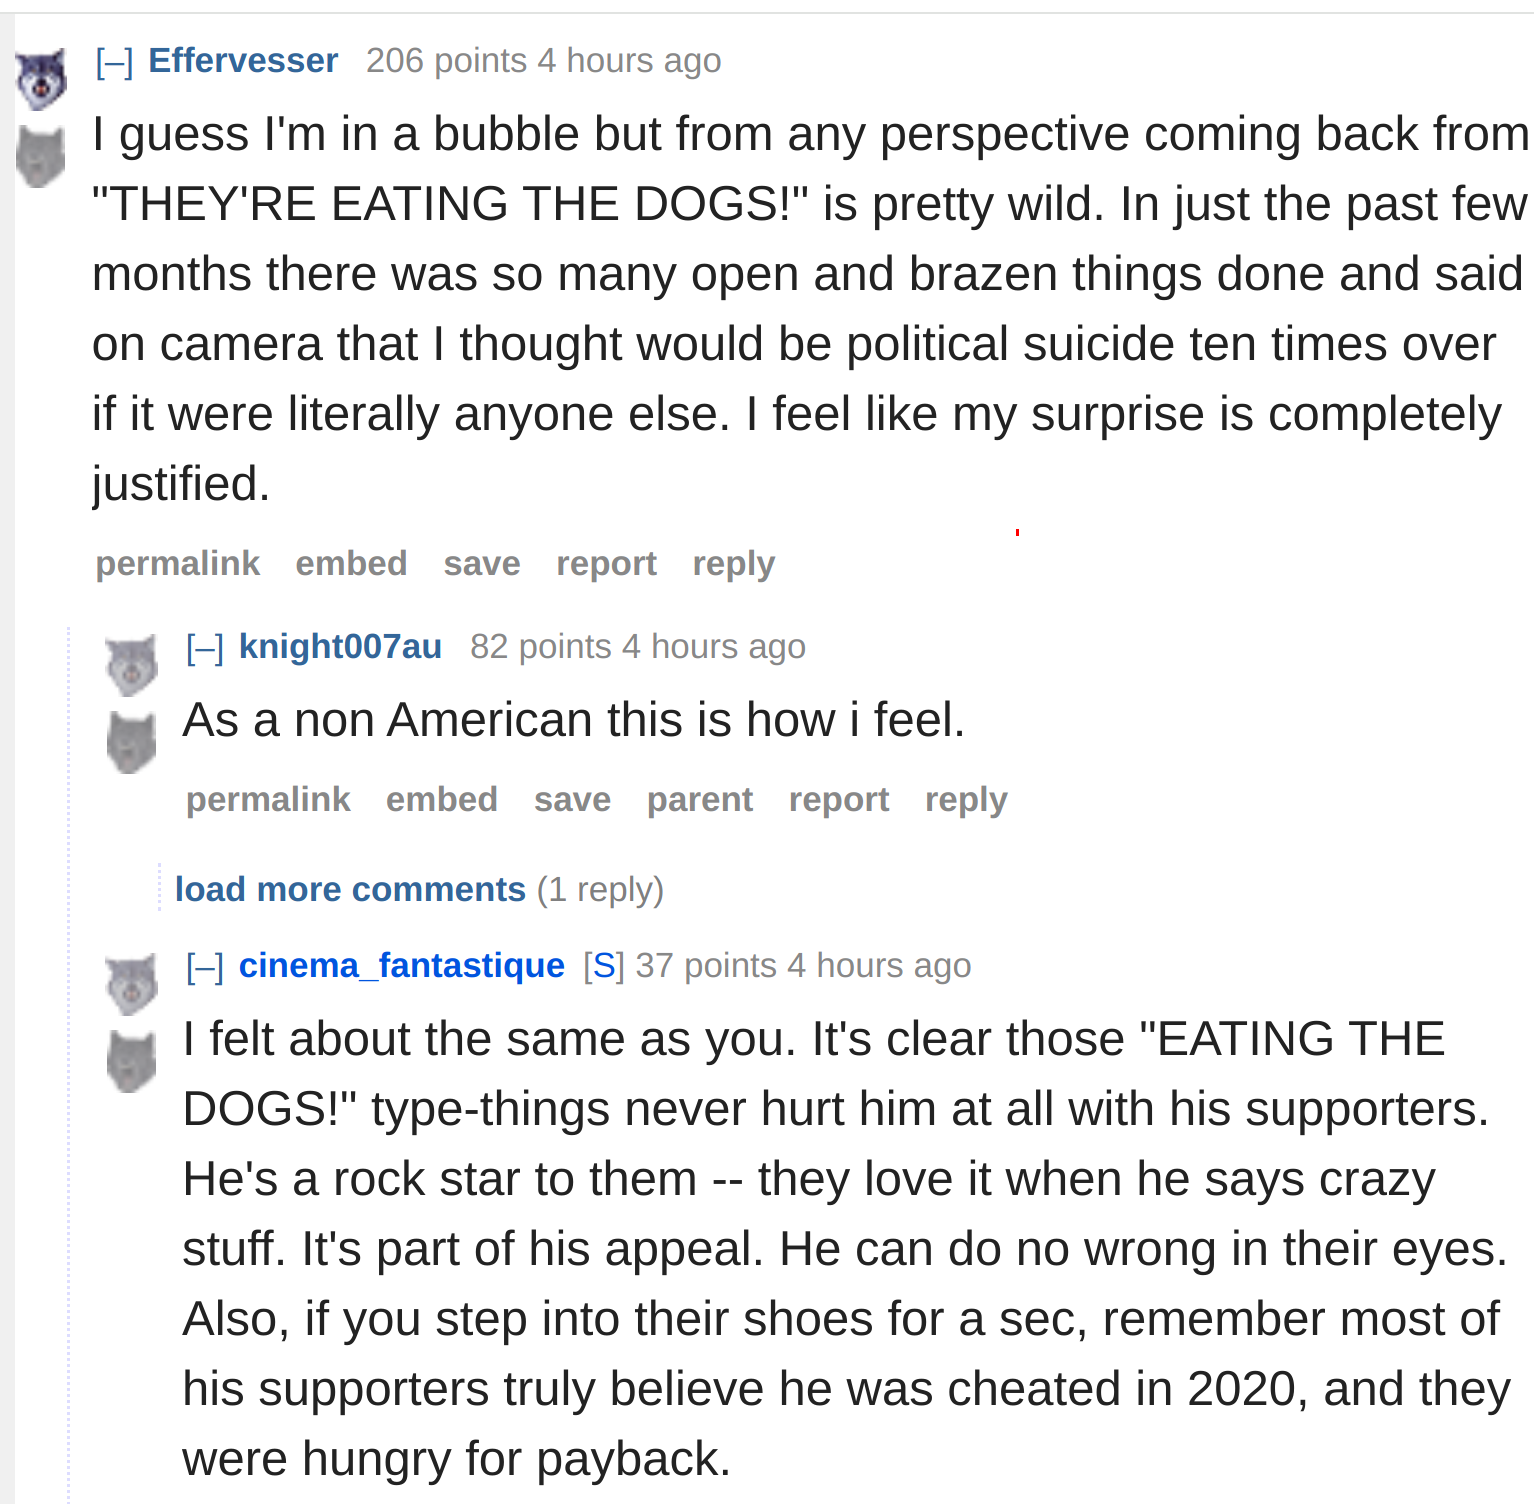Collapse knight007au's comment with [–] toggle
Screen dimensions: 1534x1504
[205, 648]
